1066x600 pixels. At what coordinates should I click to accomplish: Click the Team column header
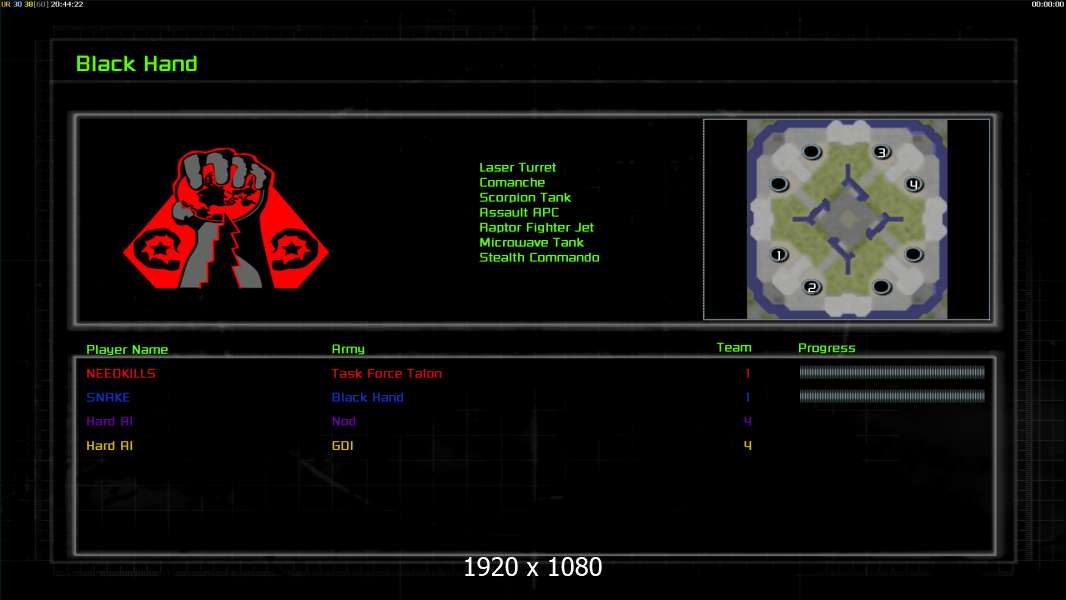tap(734, 347)
